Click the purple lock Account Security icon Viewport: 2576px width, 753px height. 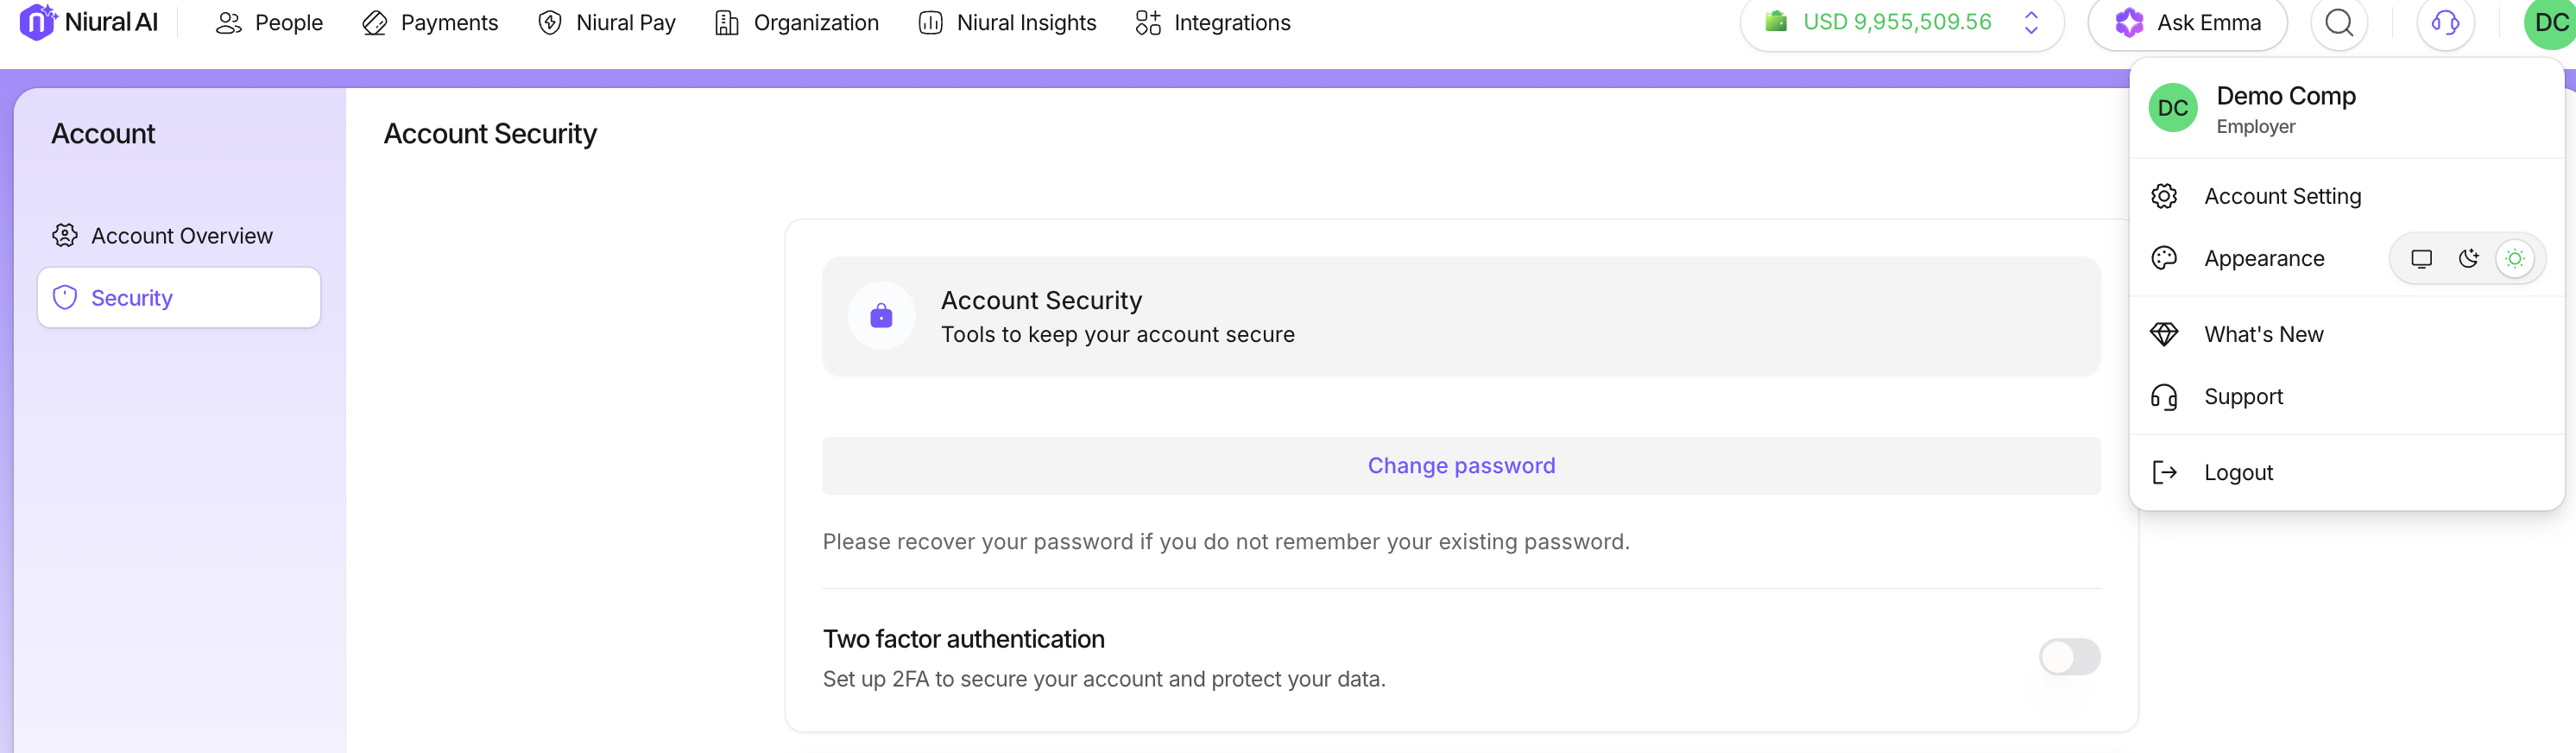click(x=881, y=316)
